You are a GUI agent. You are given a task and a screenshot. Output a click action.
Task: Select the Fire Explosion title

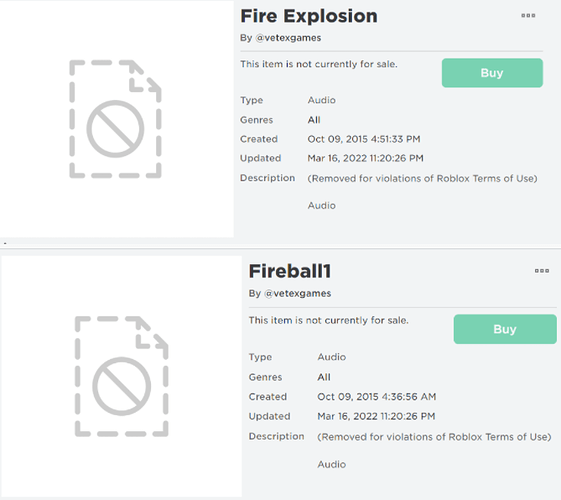coord(309,16)
